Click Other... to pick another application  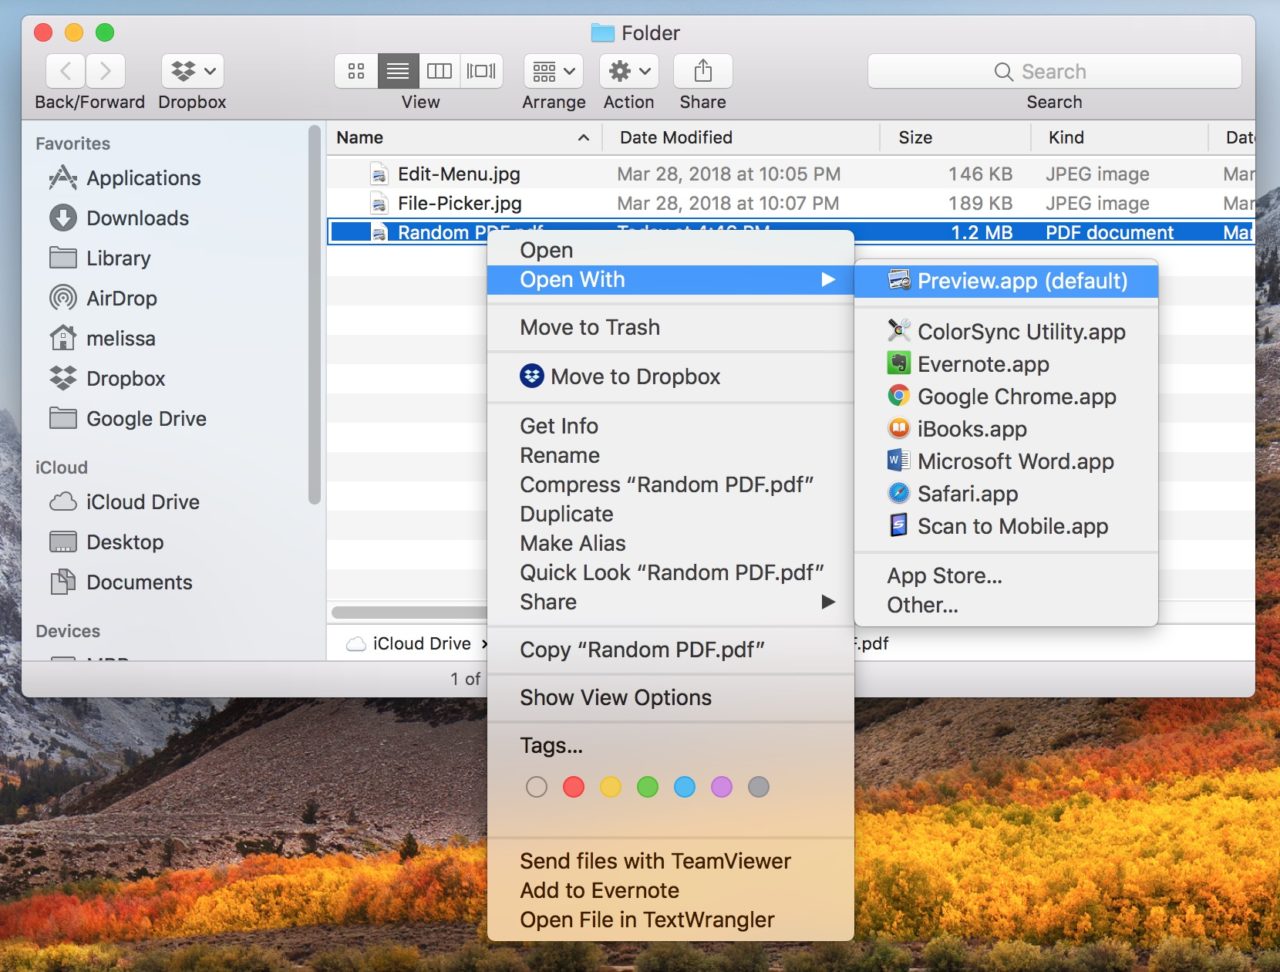coord(921,605)
